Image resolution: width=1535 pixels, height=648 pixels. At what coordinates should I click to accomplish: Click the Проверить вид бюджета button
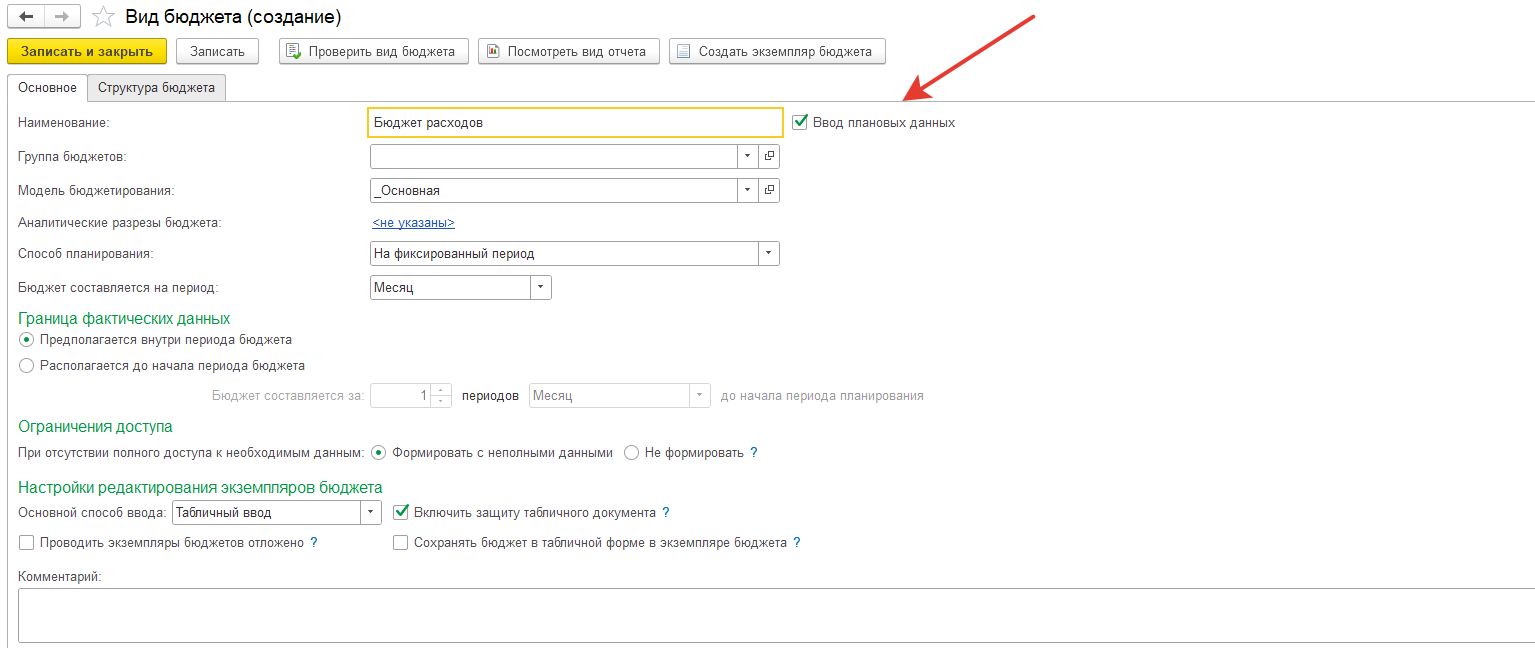[x=373, y=52]
